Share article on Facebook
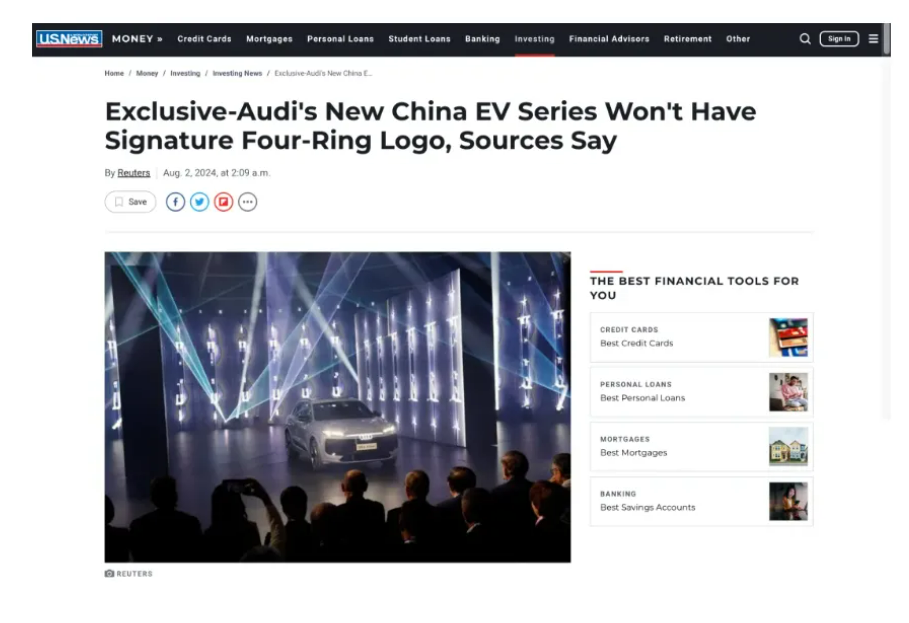The height and width of the screenshot is (623, 909). [x=175, y=202]
